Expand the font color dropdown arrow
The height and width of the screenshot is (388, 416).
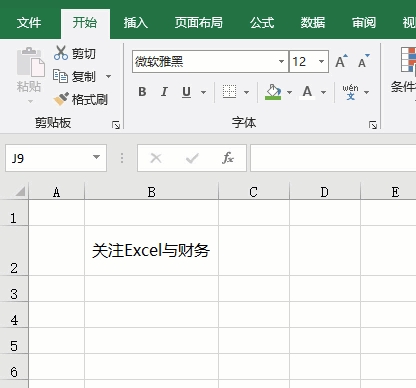[323, 92]
